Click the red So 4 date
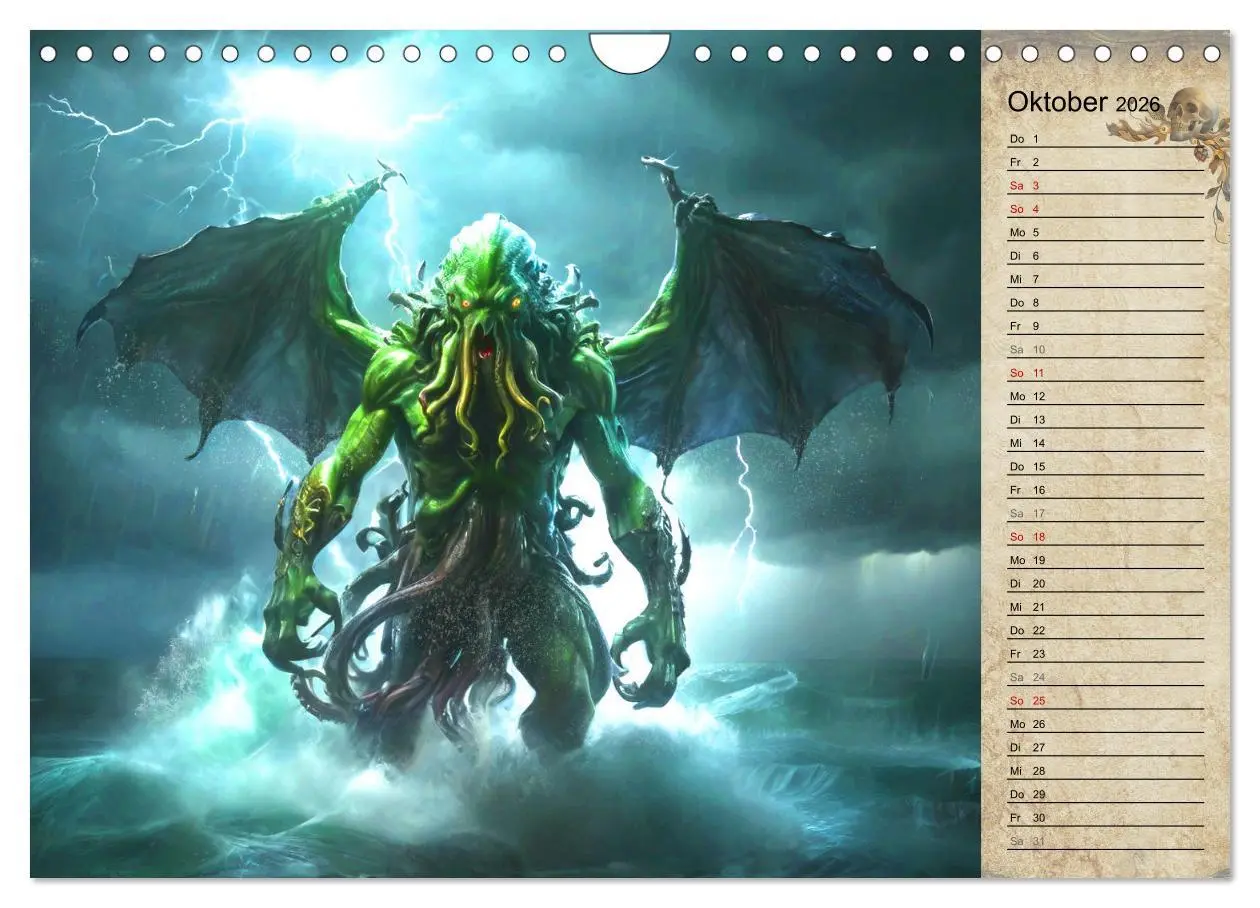The image size is (1260, 908). [1025, 209]
